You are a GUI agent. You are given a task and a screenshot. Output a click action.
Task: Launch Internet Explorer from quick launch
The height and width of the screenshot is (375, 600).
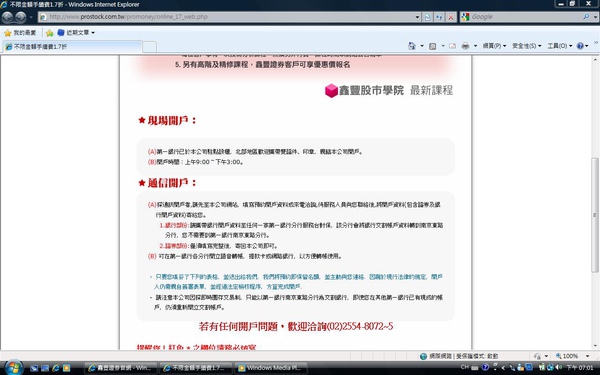[55, 368]
